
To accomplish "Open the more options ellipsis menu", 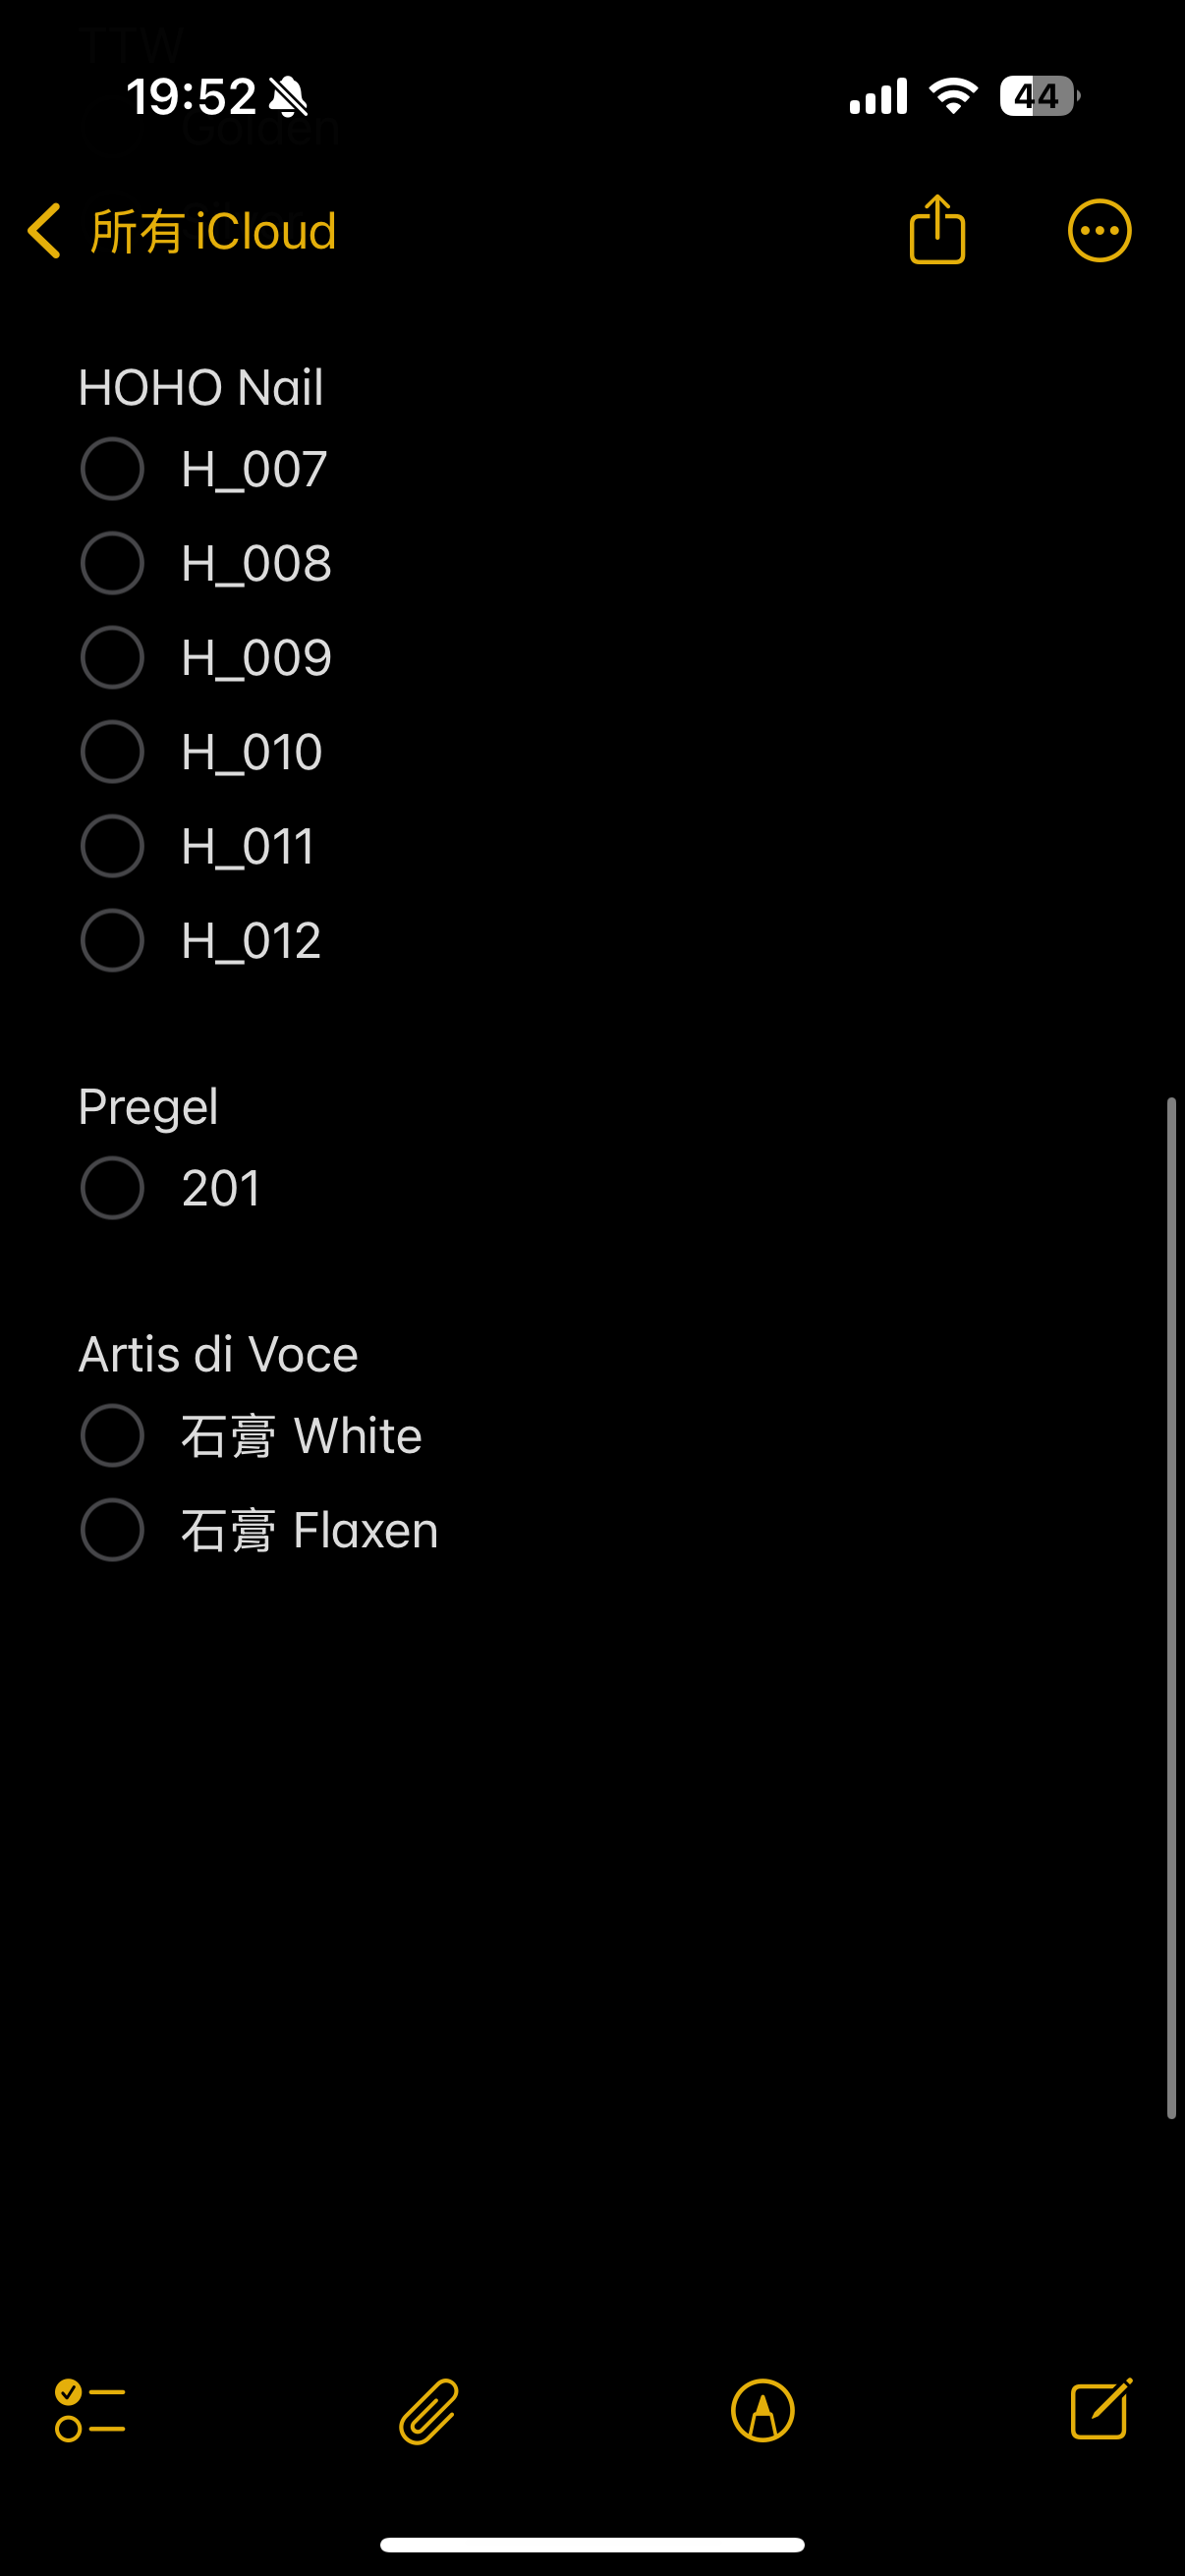I will click(1099, 231).
